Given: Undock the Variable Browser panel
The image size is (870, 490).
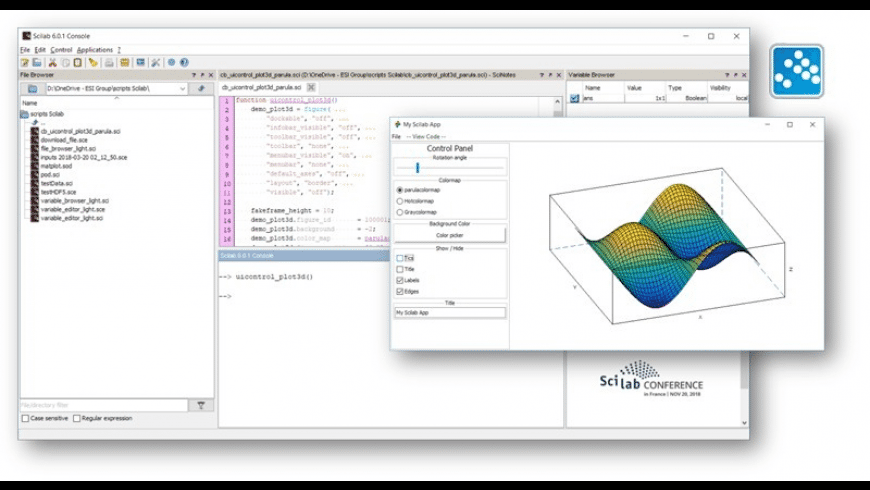Looking at the screenshot, I should (x=735, y=75).
